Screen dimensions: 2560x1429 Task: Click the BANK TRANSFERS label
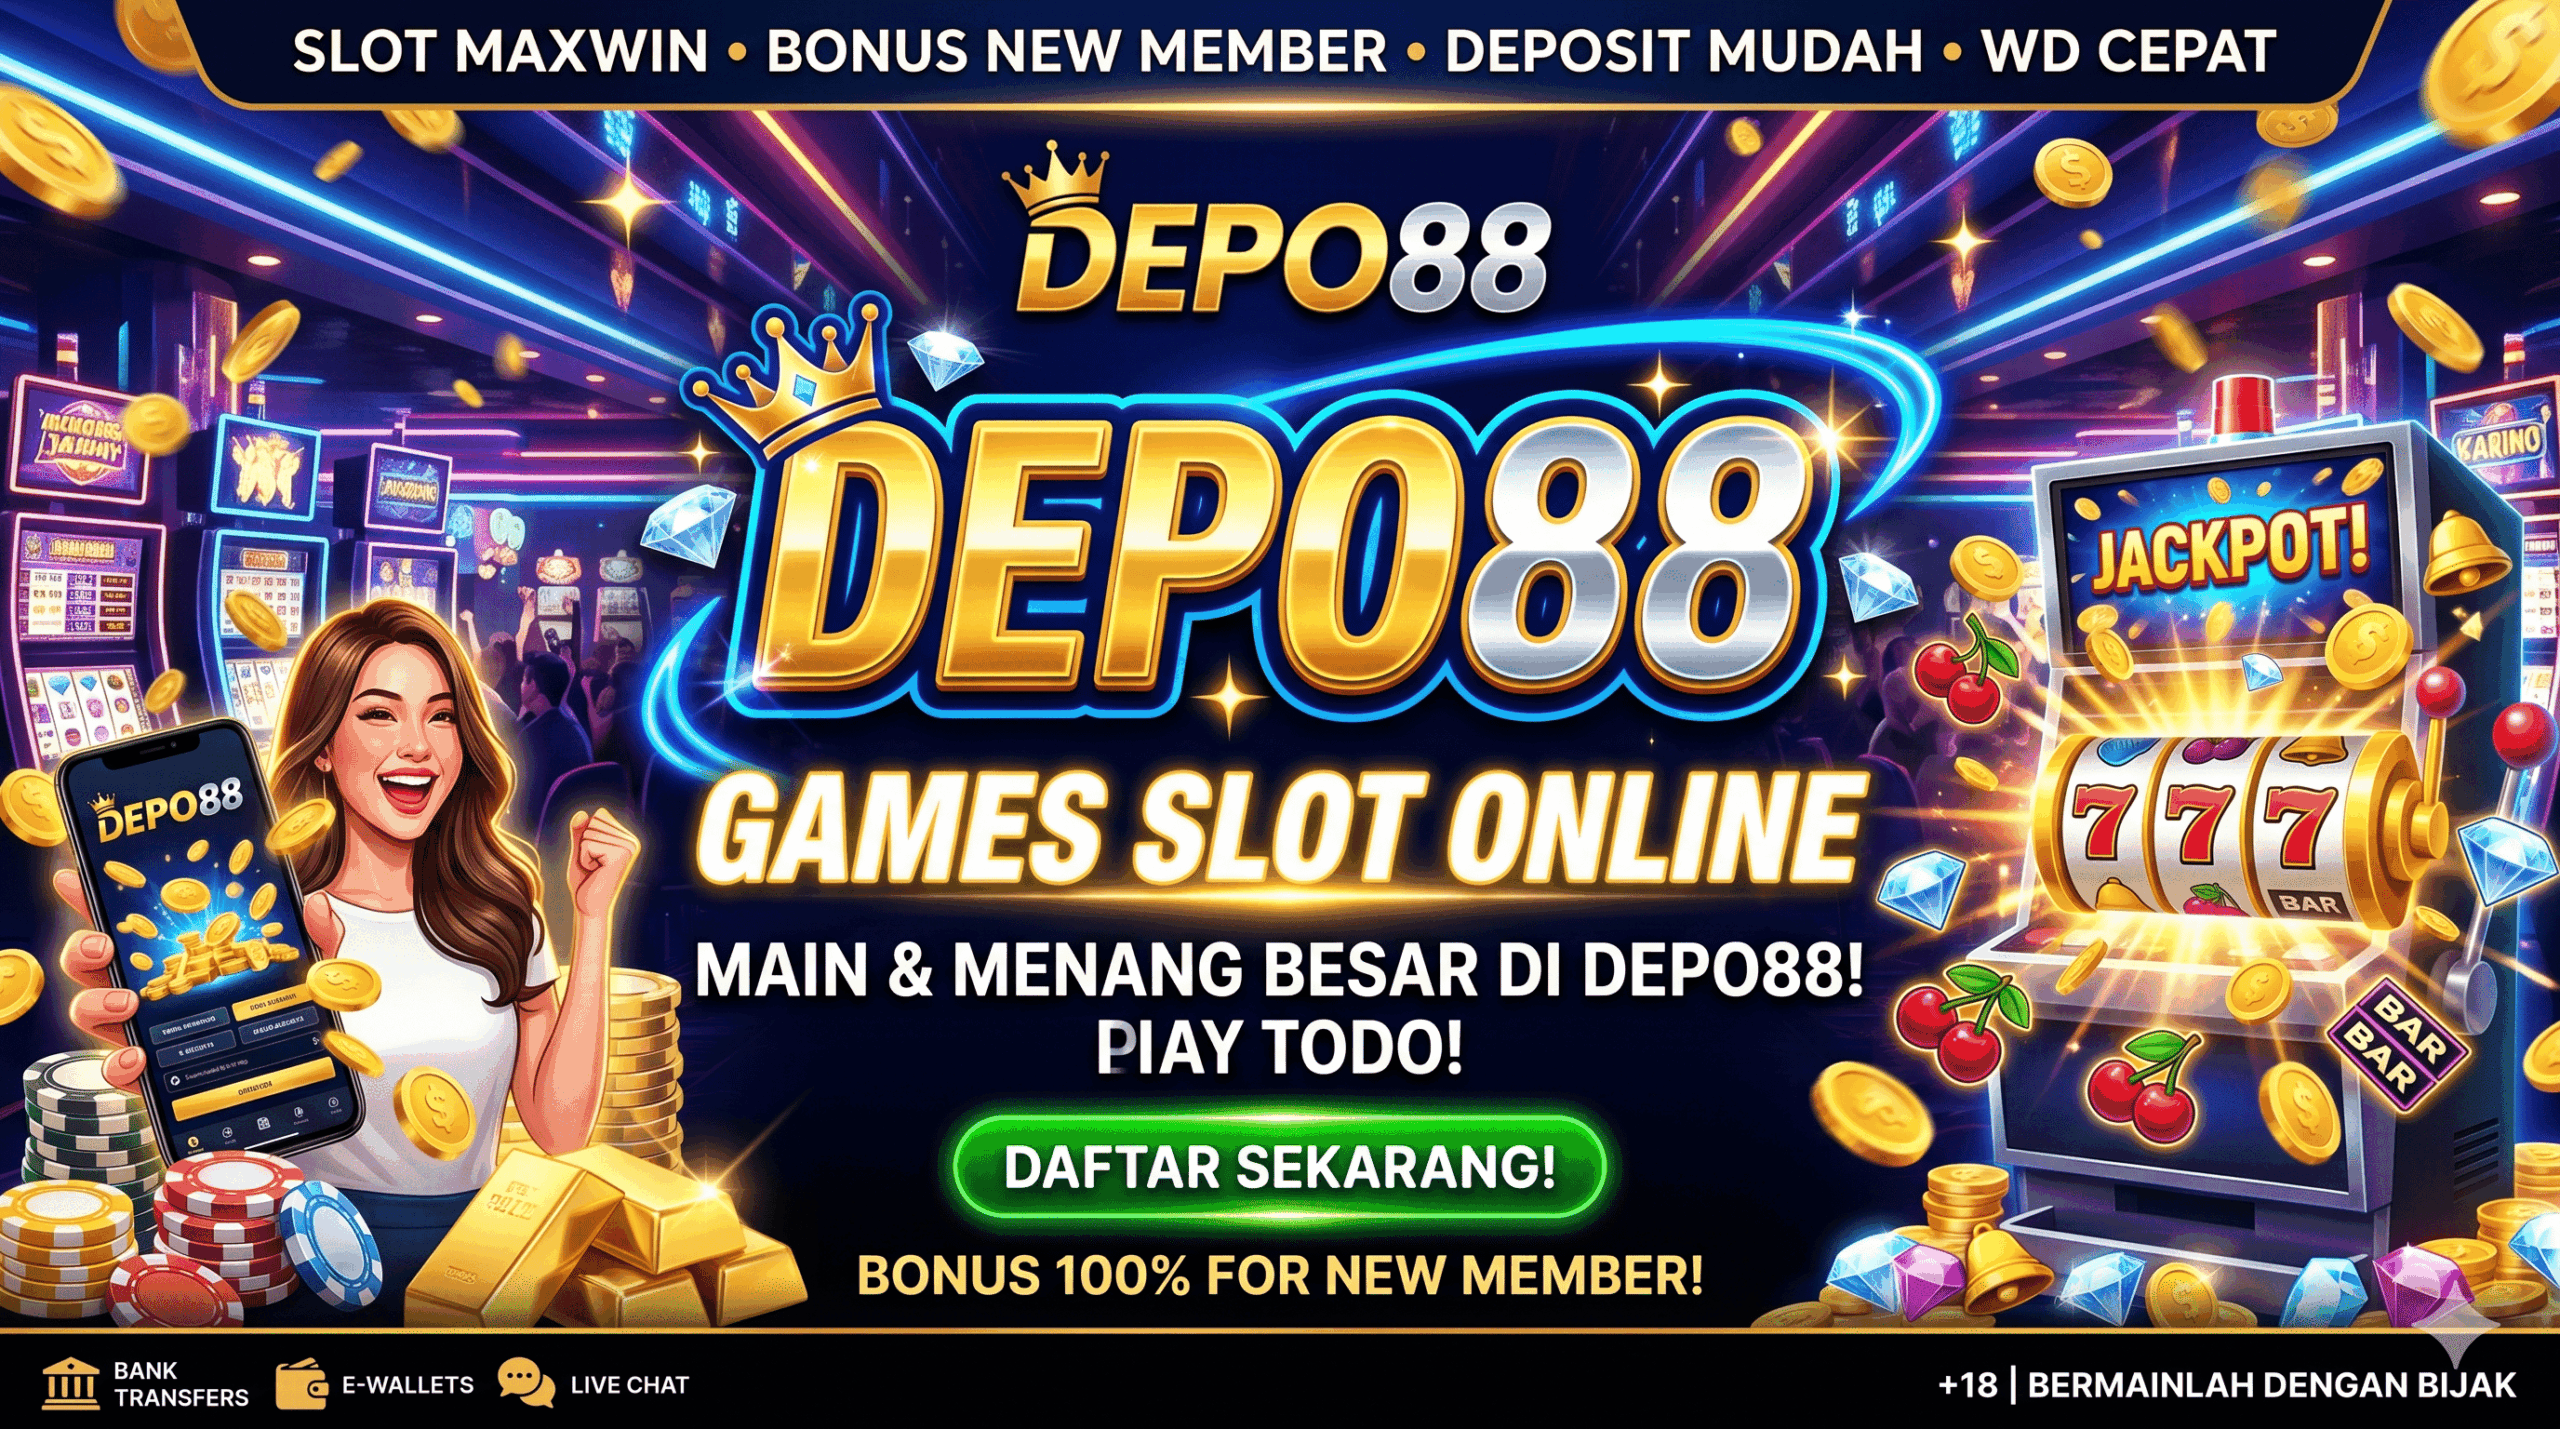[x=181, y=1384]
